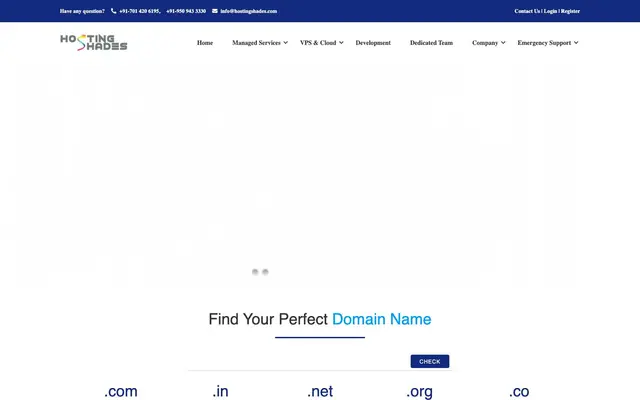Click the CHECK button
The width and height of the screenshot is (640, 400).
point(430,361)
